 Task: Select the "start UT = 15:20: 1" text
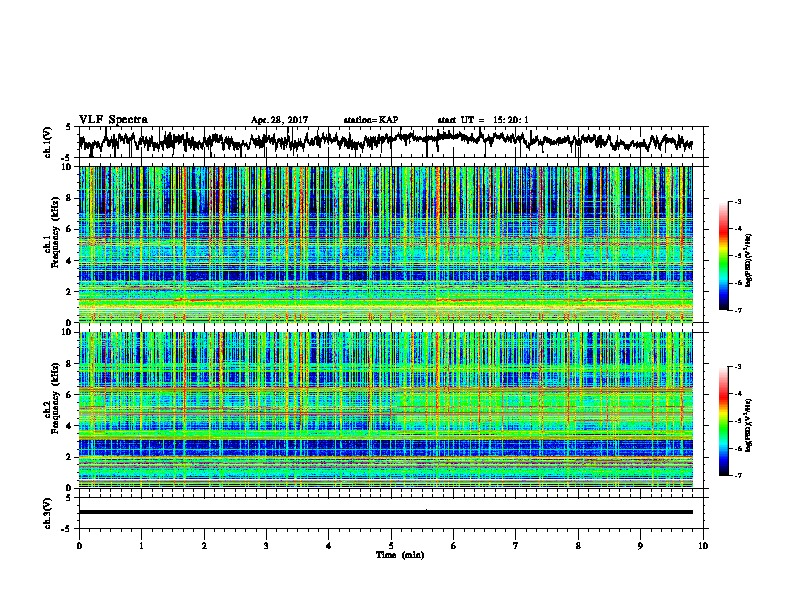click(483, 120)
